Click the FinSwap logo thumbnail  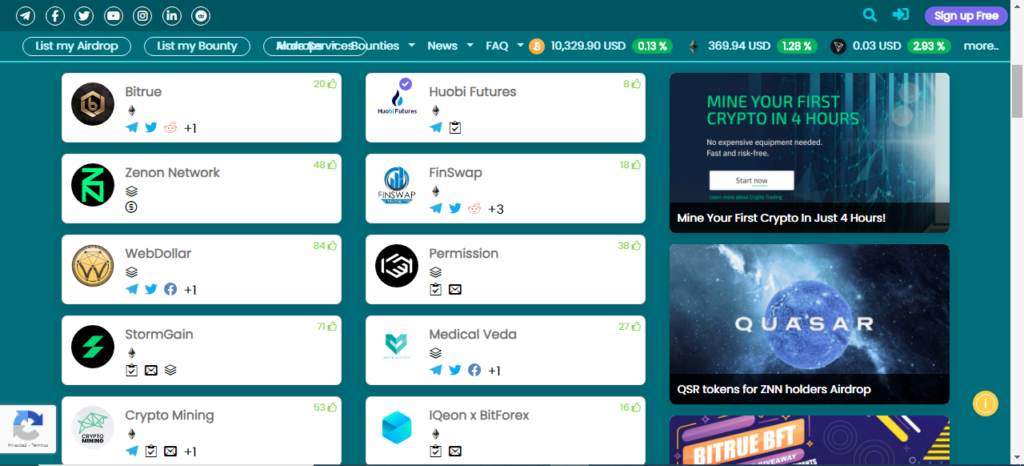tap(396, 185)
